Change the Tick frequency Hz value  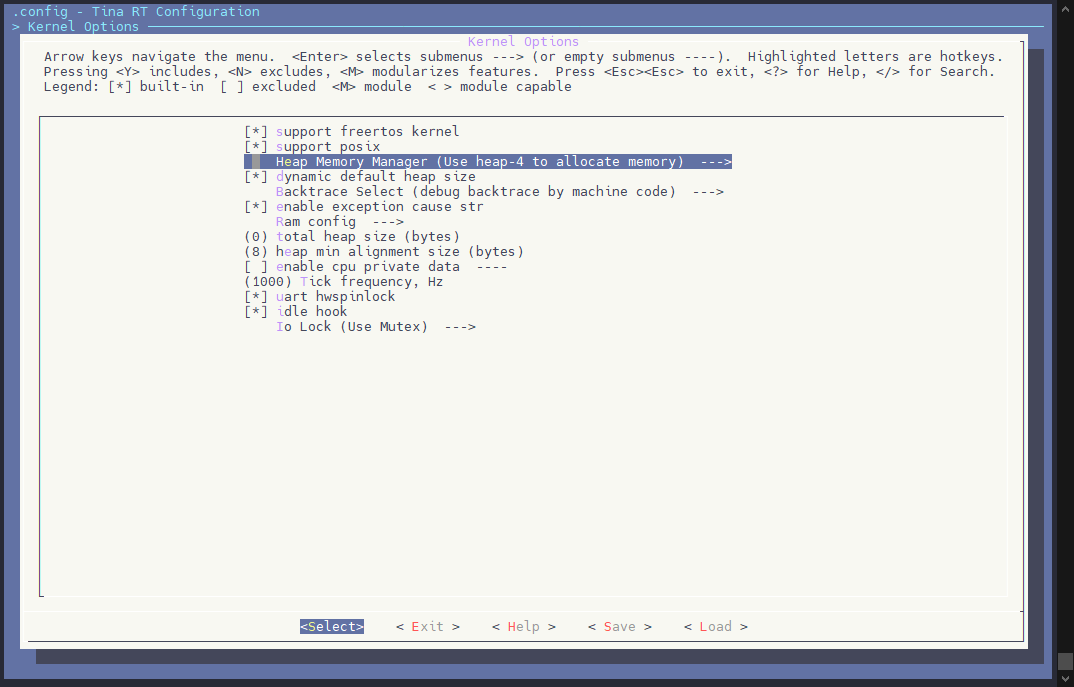(x=343, y=282)
